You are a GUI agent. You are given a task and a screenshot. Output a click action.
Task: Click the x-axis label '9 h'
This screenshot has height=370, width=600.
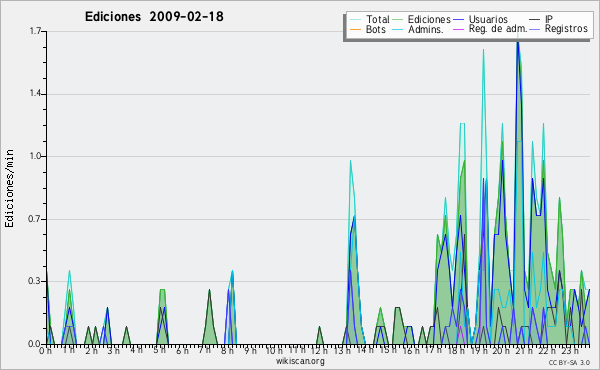[250, 351]
